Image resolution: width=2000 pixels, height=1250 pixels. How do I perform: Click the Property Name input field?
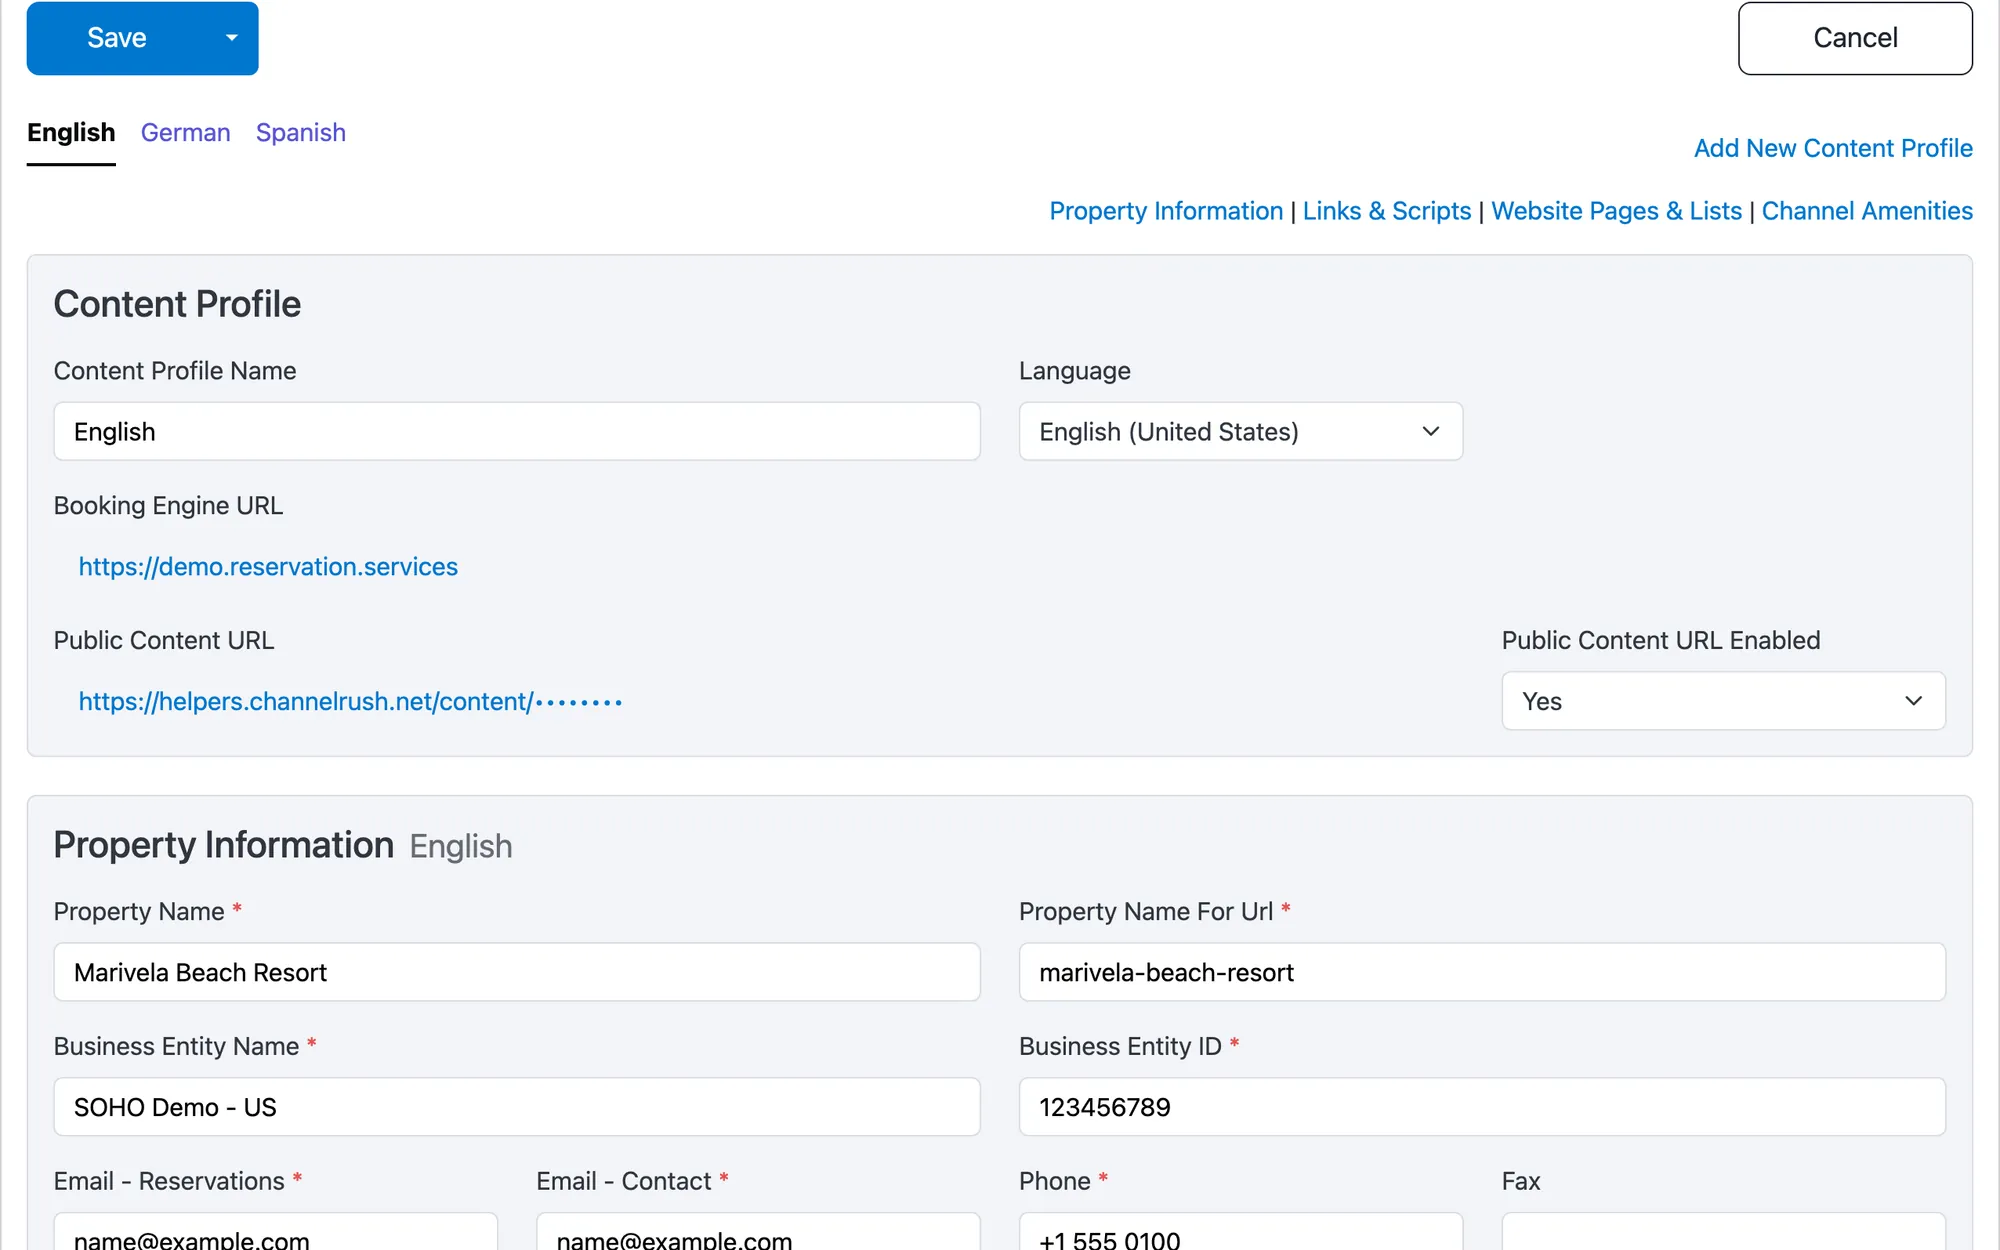(517, 972)
